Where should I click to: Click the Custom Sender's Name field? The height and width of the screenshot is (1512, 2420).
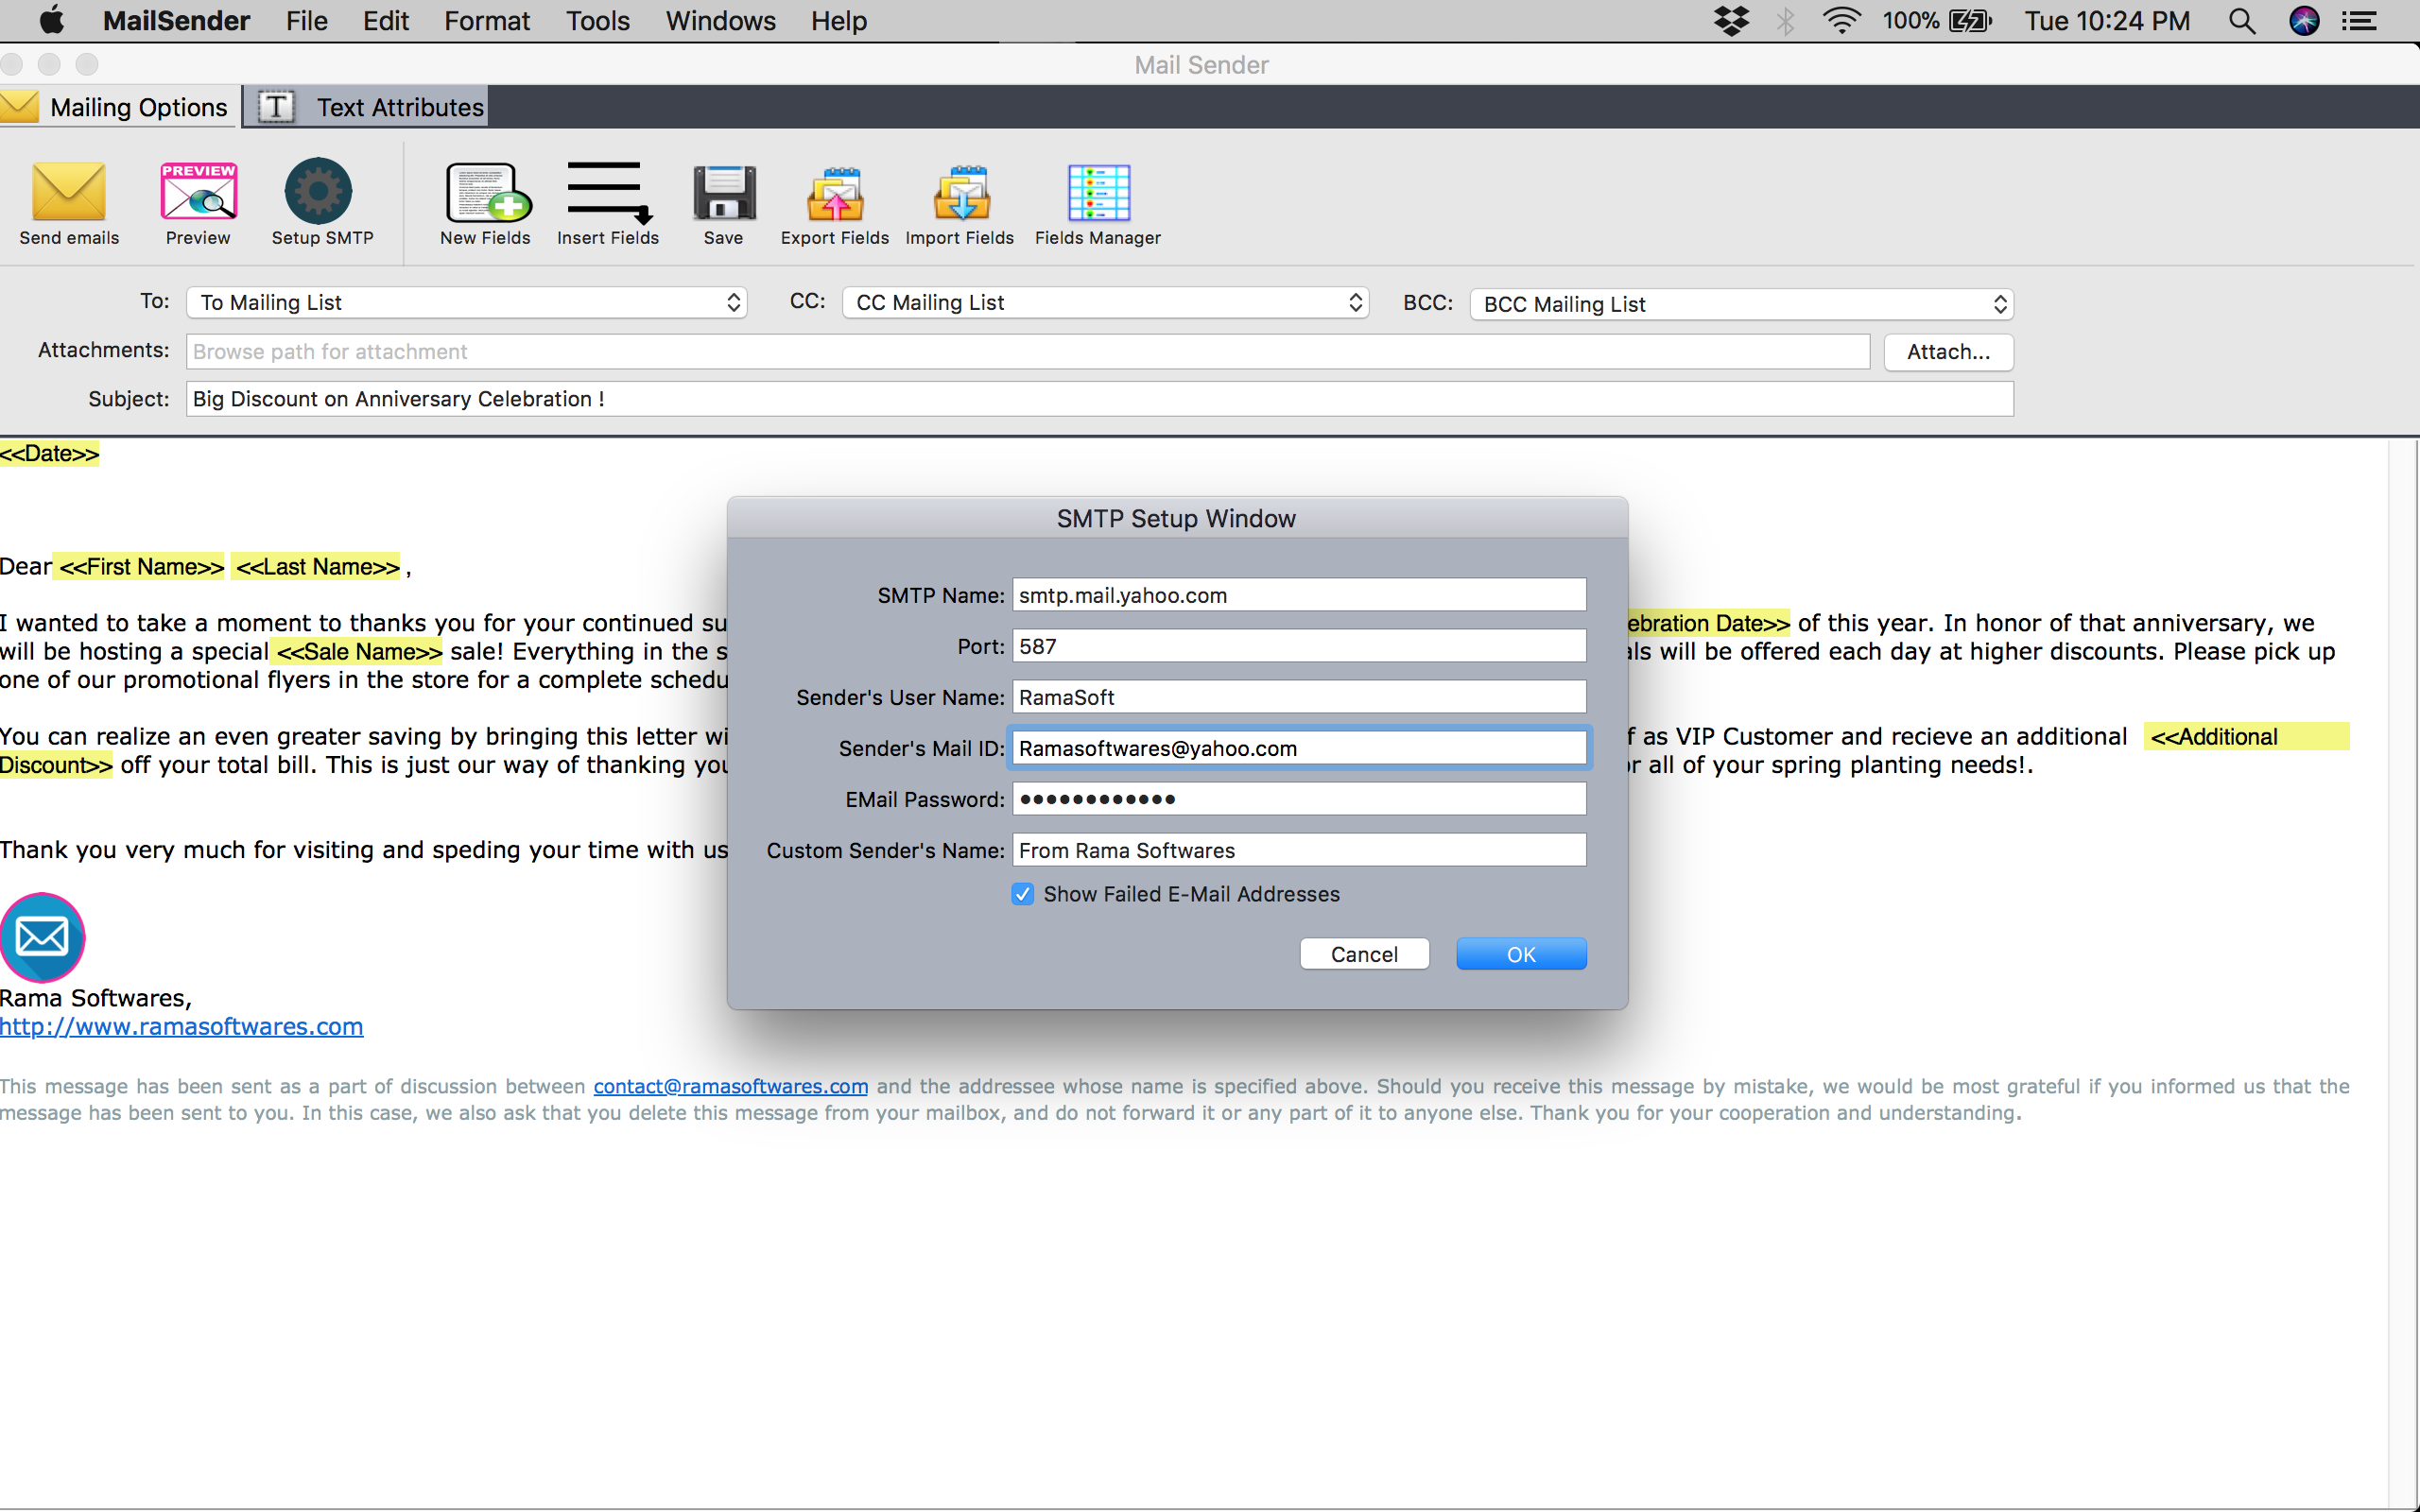pos(1299,850)
